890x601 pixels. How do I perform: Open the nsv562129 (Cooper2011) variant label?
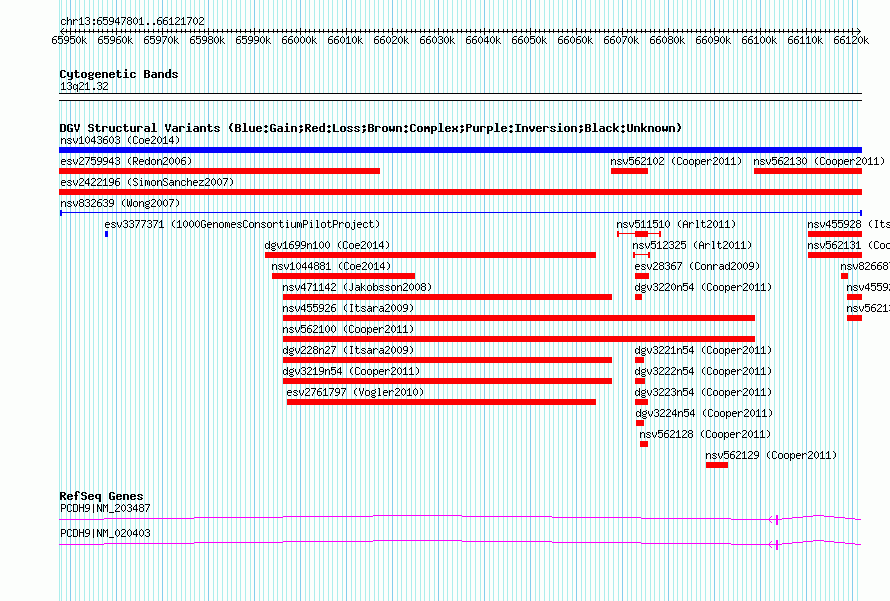(771, 455)
